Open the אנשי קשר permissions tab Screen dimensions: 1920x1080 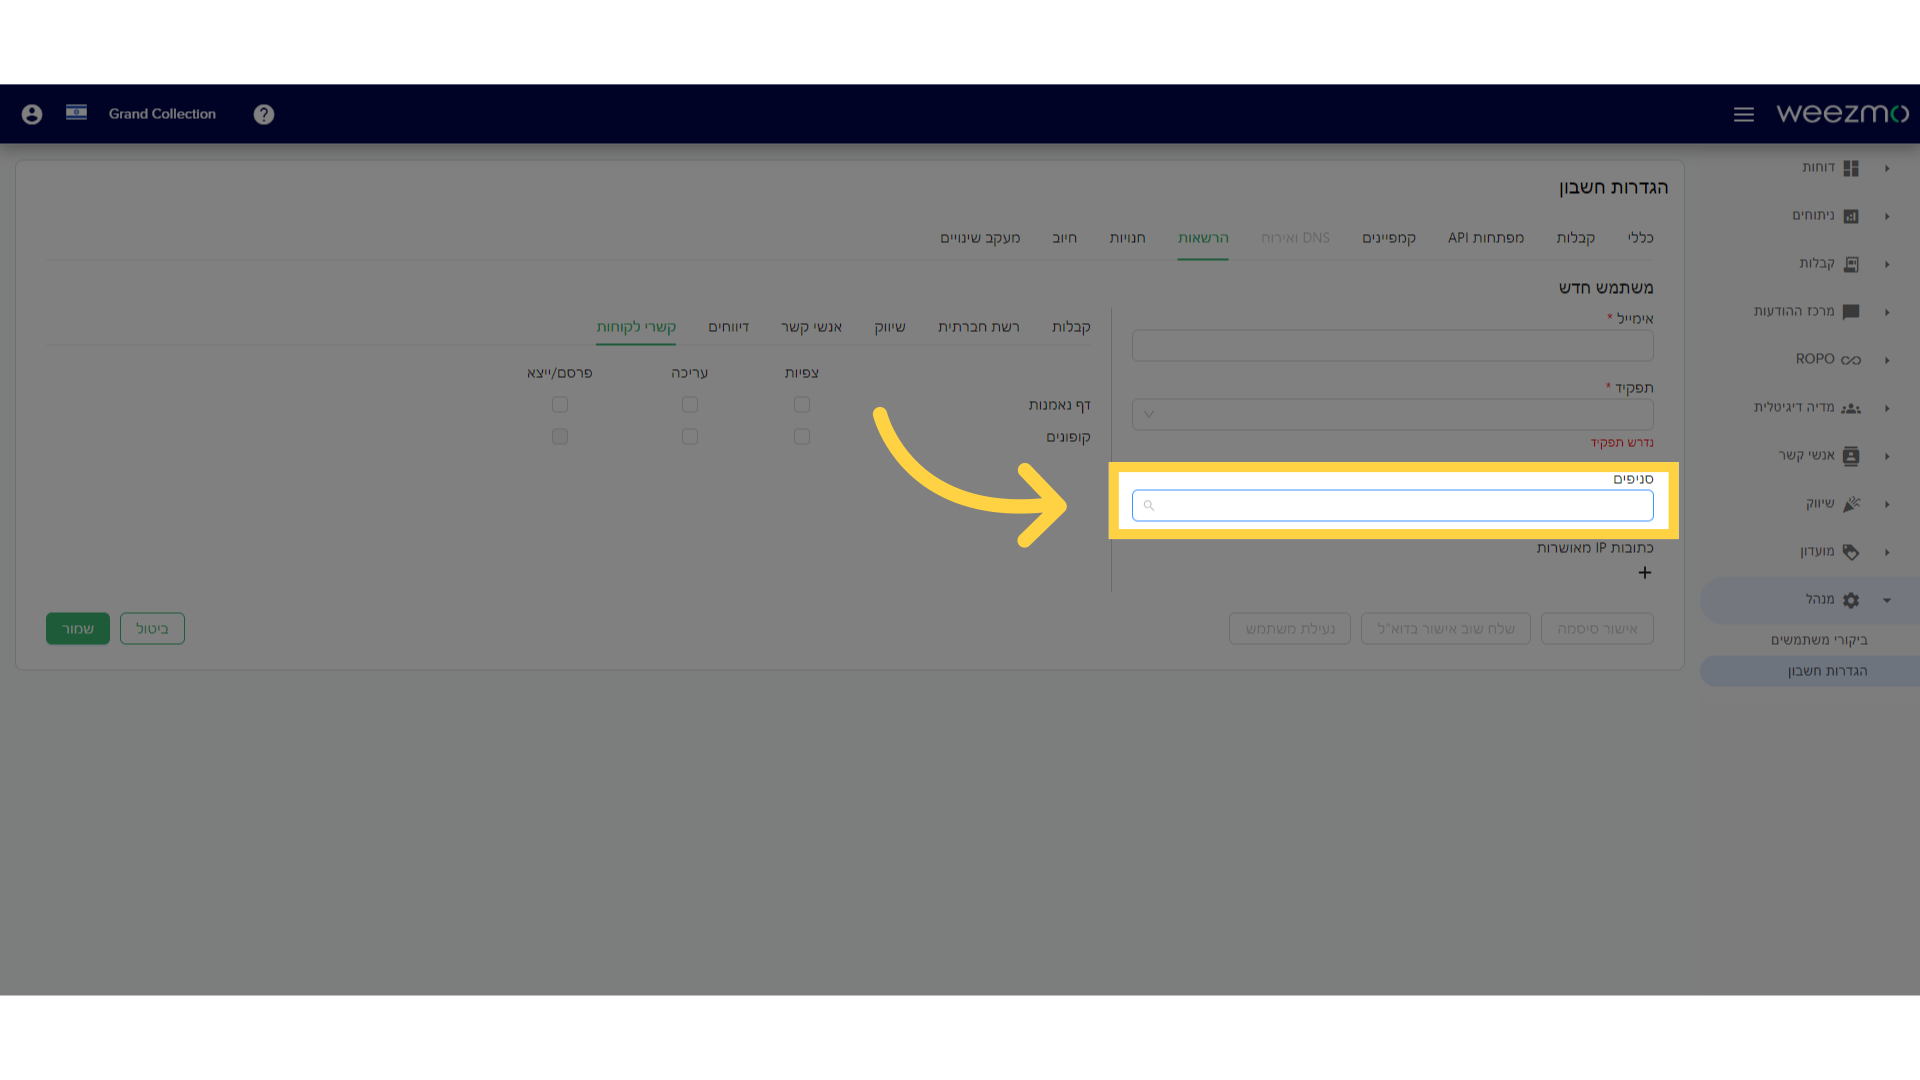pos(812,327)
